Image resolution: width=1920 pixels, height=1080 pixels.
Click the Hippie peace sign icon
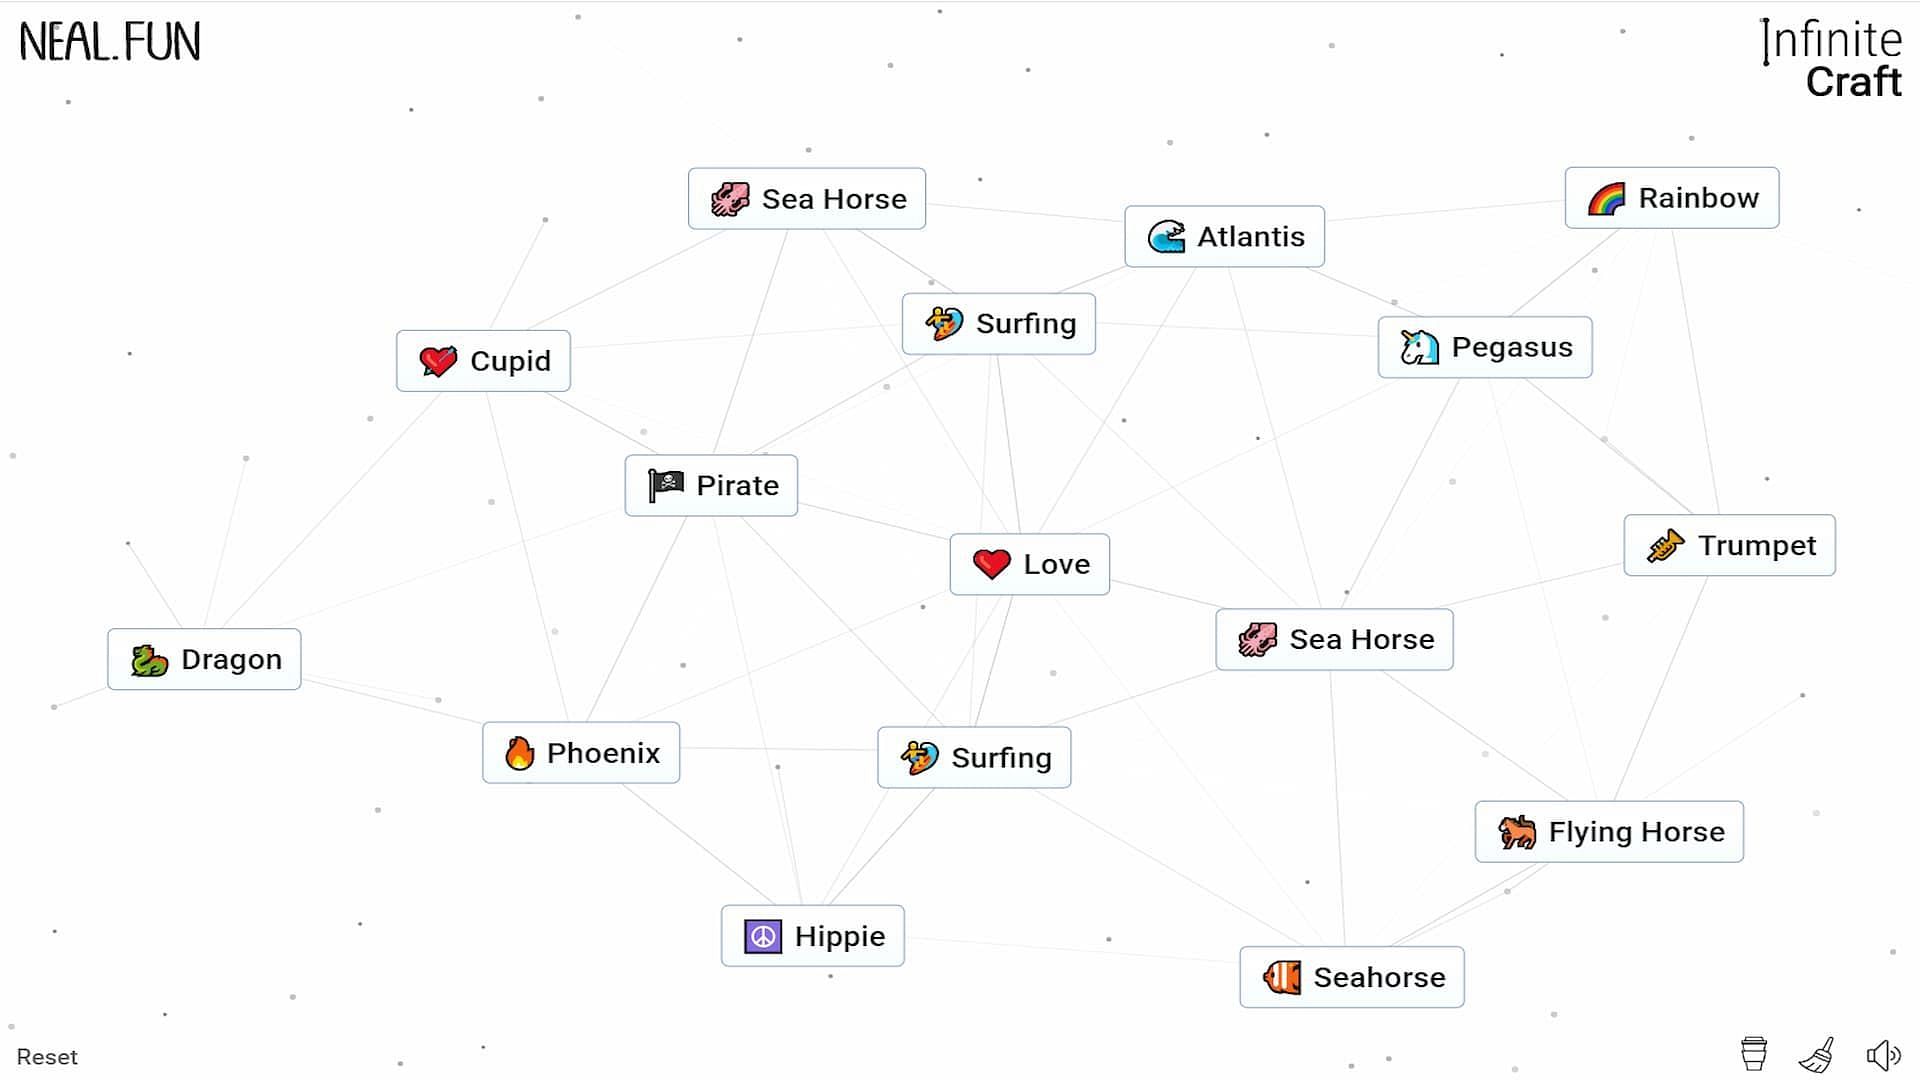[761, 935]
